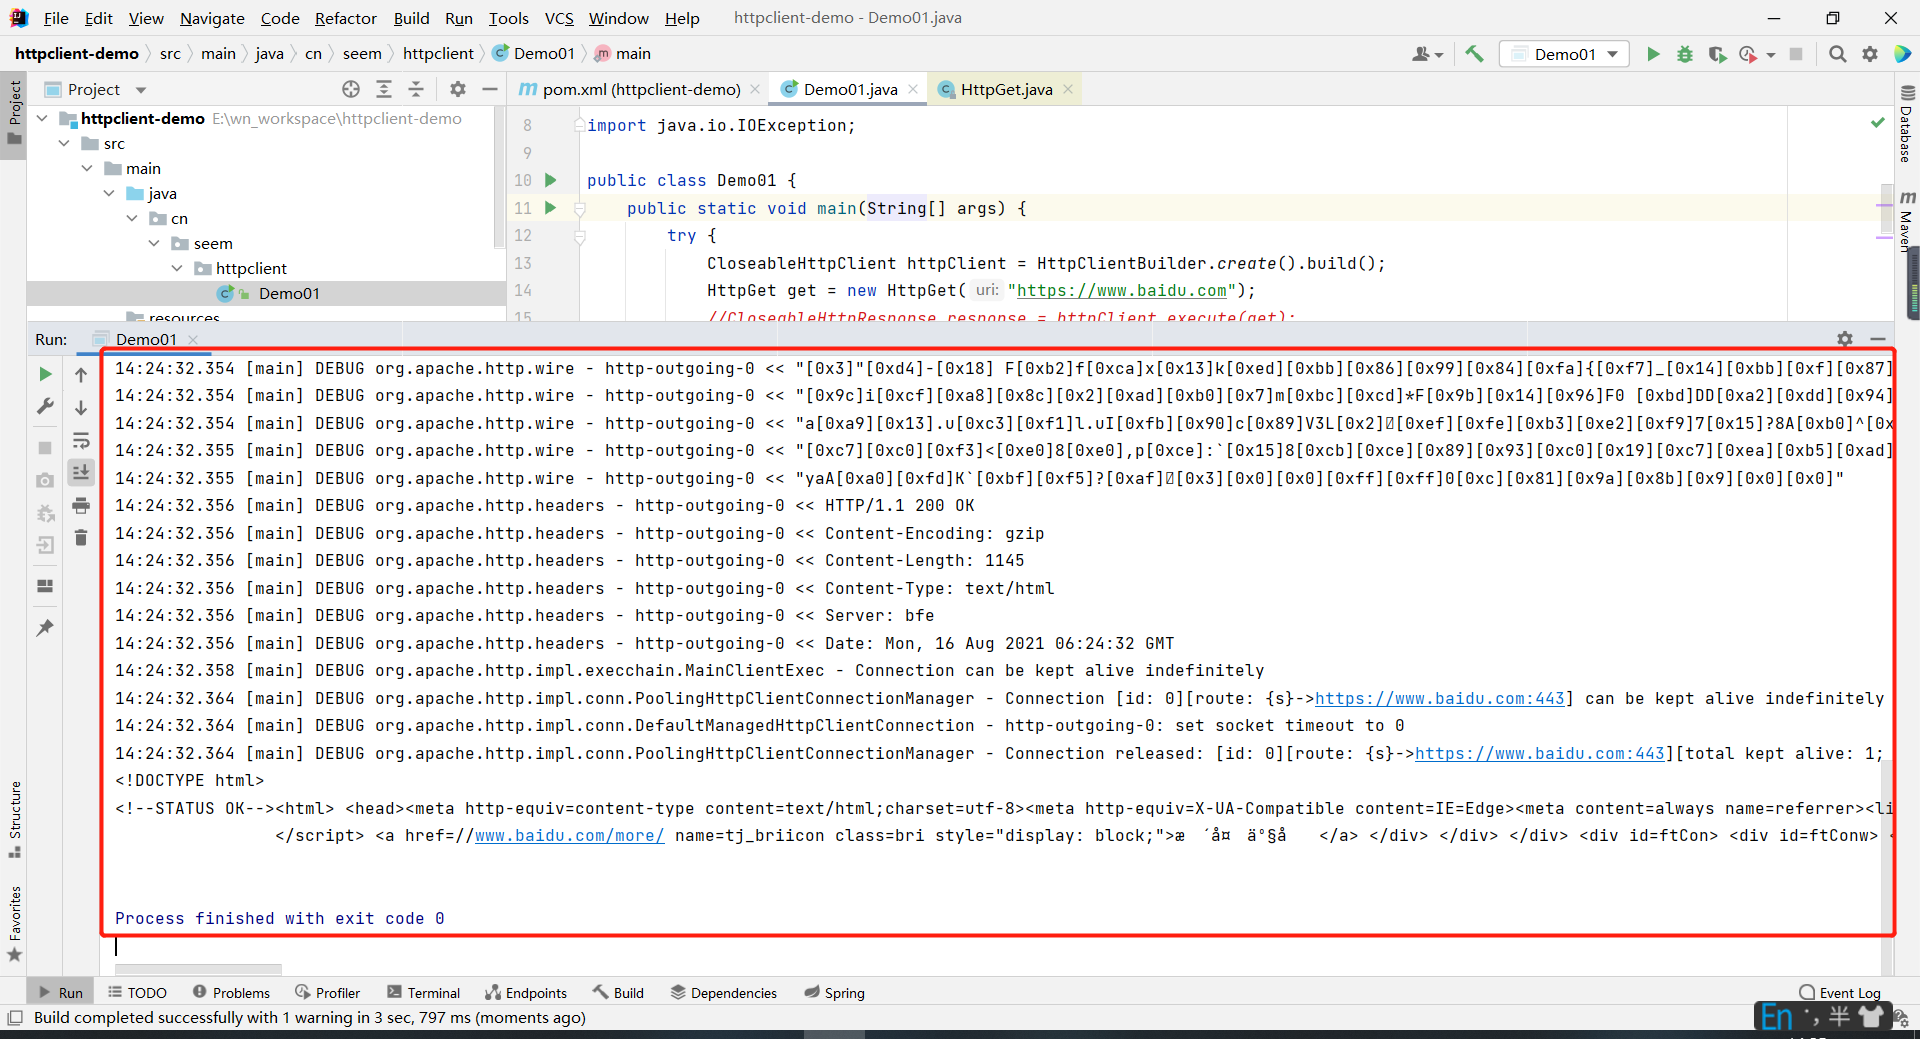Stop process in the Run panel
Viewport: 1920px width, 1039px height.
[45, 448]
